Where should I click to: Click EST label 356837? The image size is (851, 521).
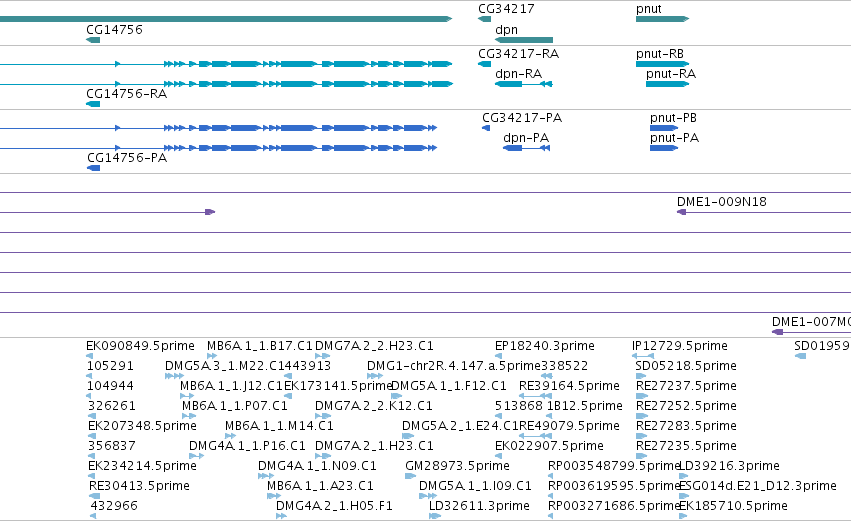[111, 446]
